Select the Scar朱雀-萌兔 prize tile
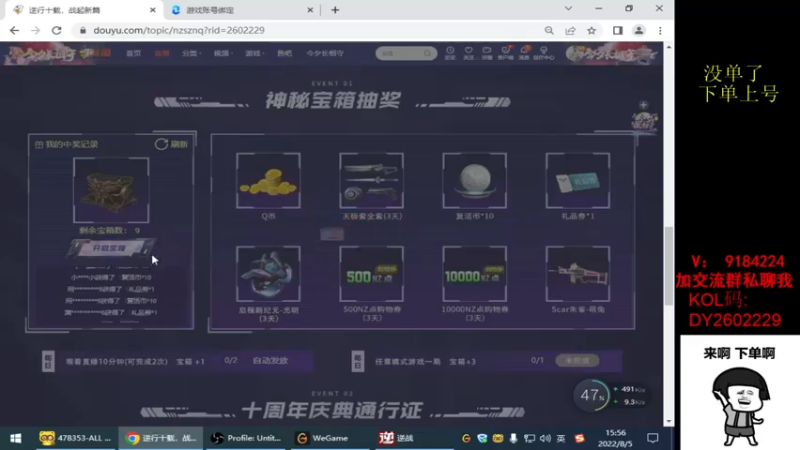Image resolution: width=800 pixels, height=450 pixels. [x=578, y=274]
